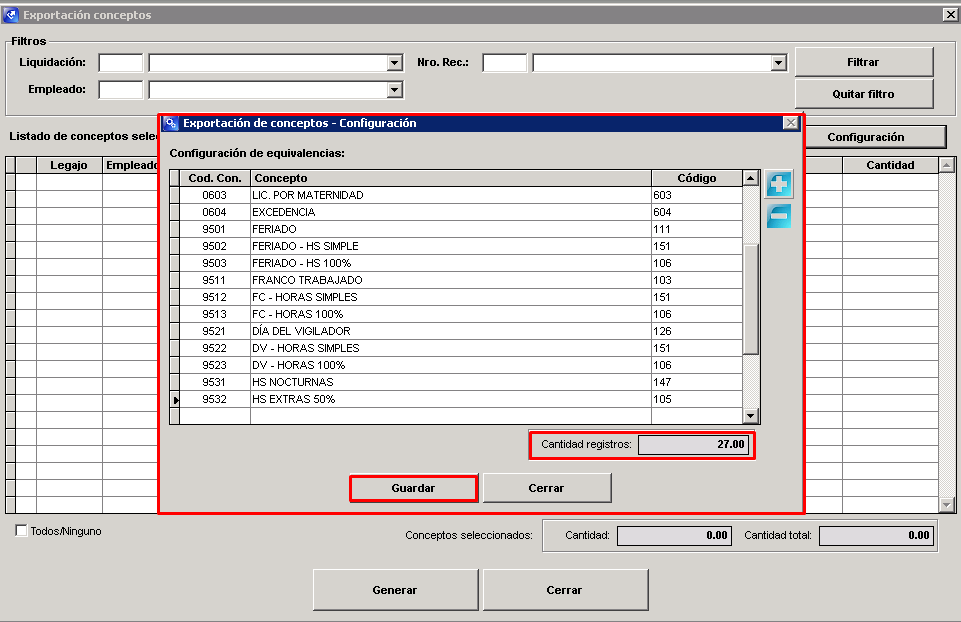Viewport: 961px width, 622px height.
Task: Select the DV - HORAS SIMPLES cell
Action: point(450,348)
